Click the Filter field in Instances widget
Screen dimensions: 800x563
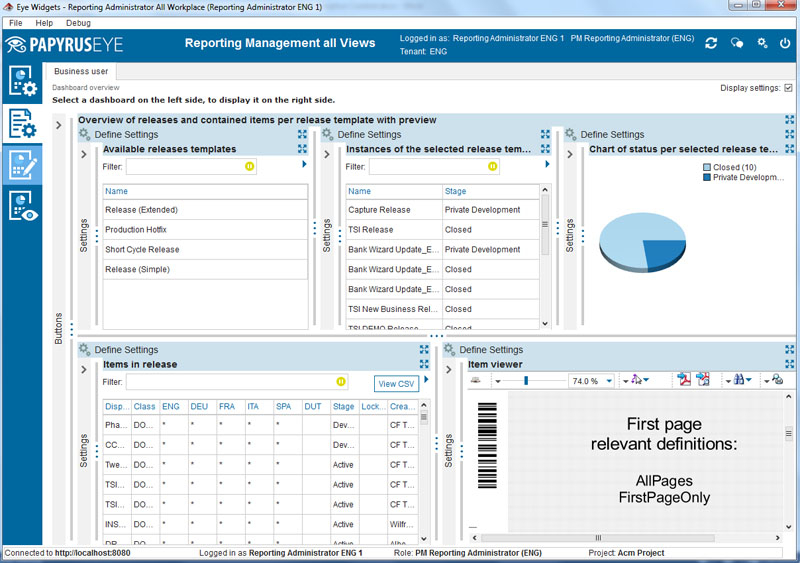click(434, 166)
